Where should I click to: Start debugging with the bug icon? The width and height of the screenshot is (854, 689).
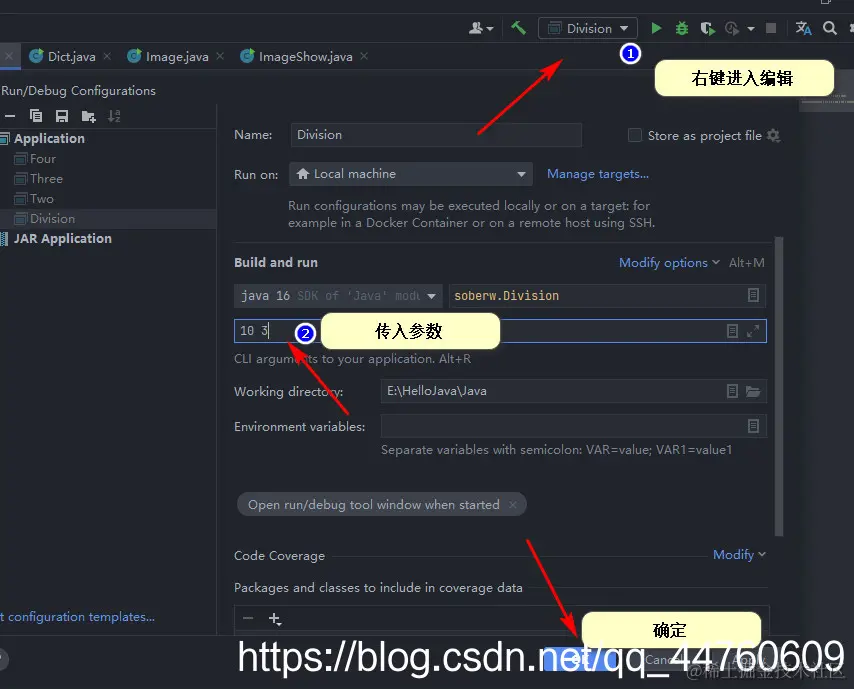pyautogui.click(x=681, y=28)
